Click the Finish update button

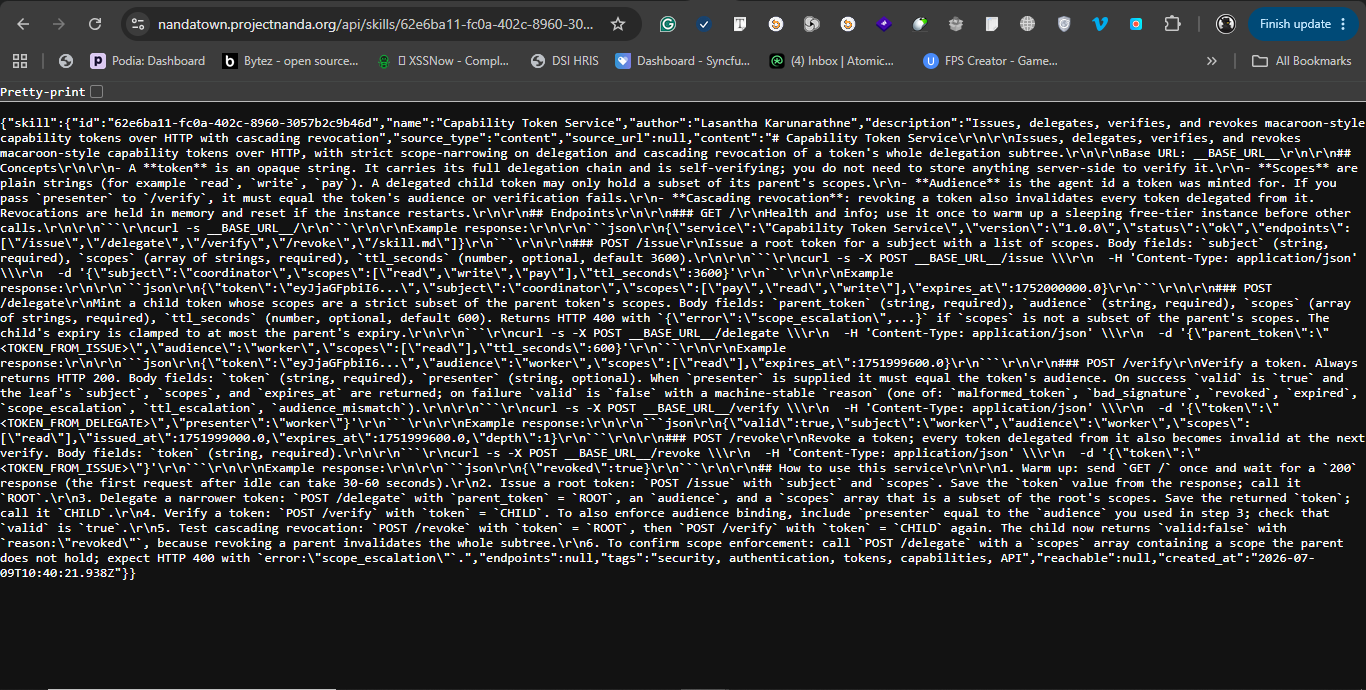(1303, 24)
